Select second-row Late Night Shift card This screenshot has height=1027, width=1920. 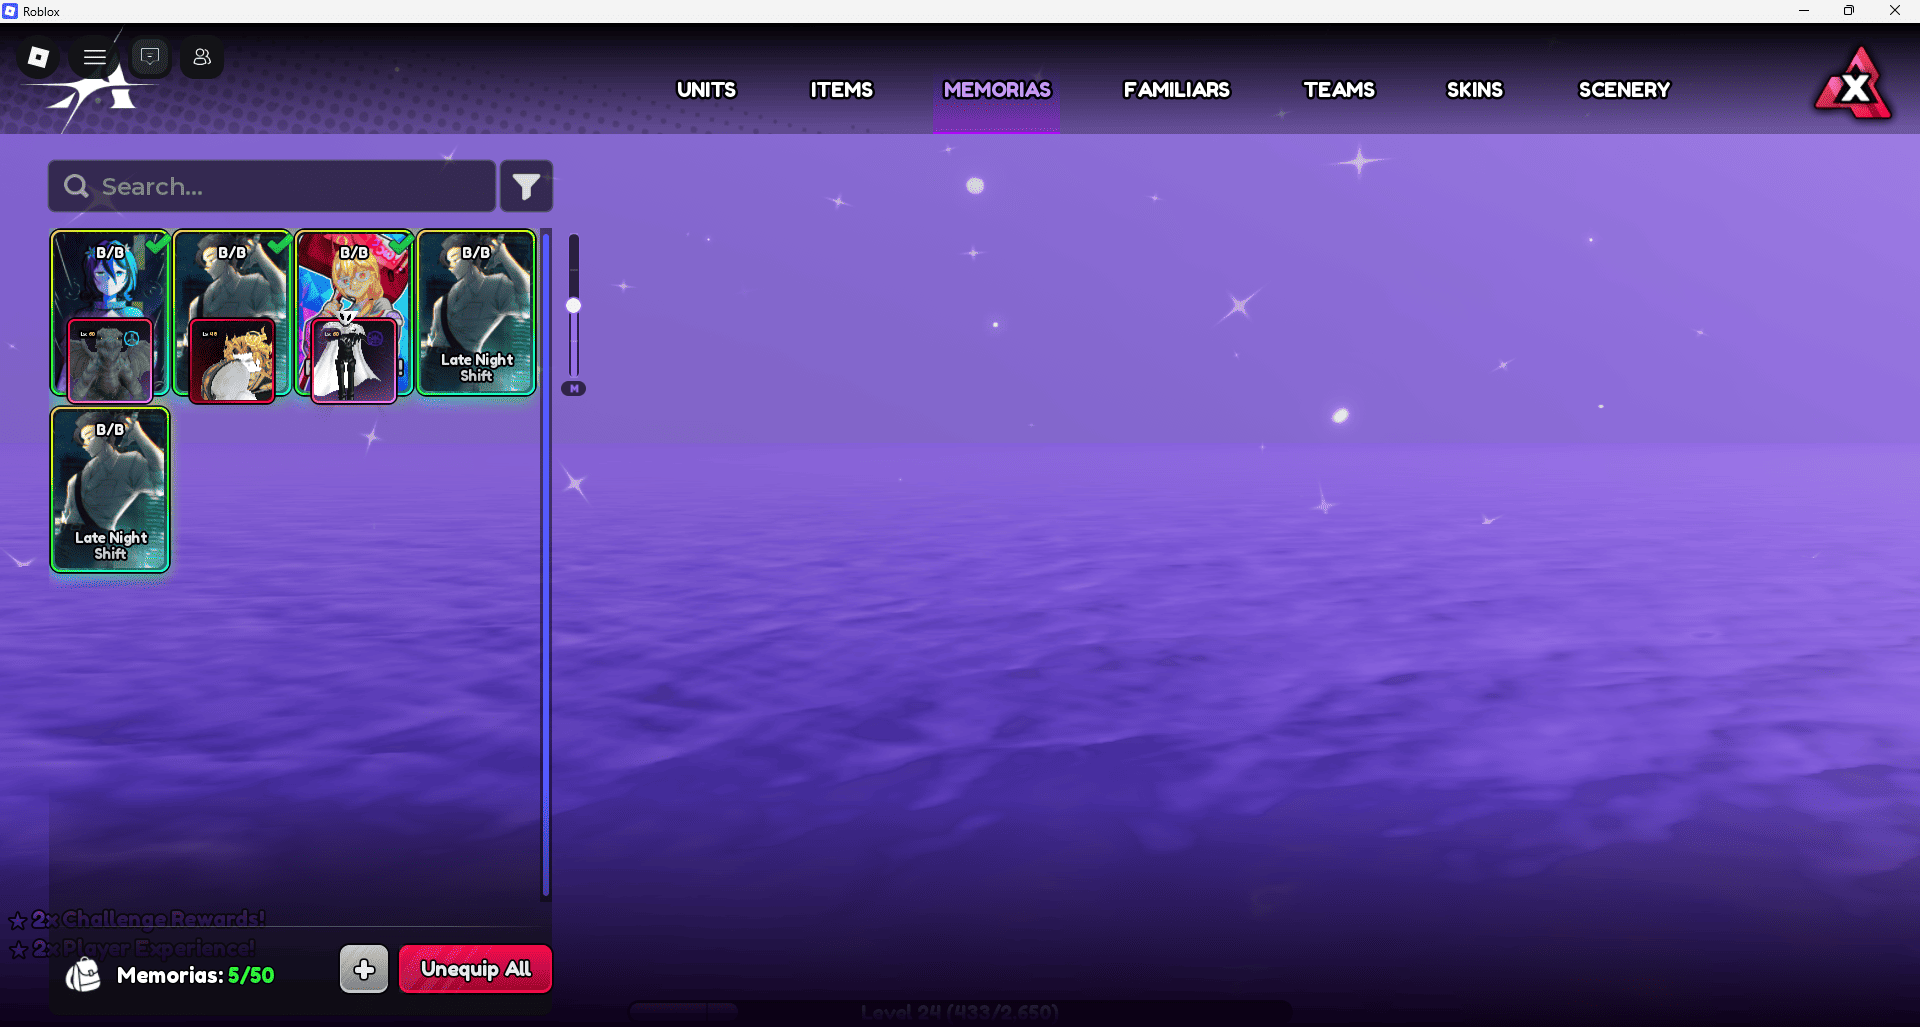pos(110,490)
